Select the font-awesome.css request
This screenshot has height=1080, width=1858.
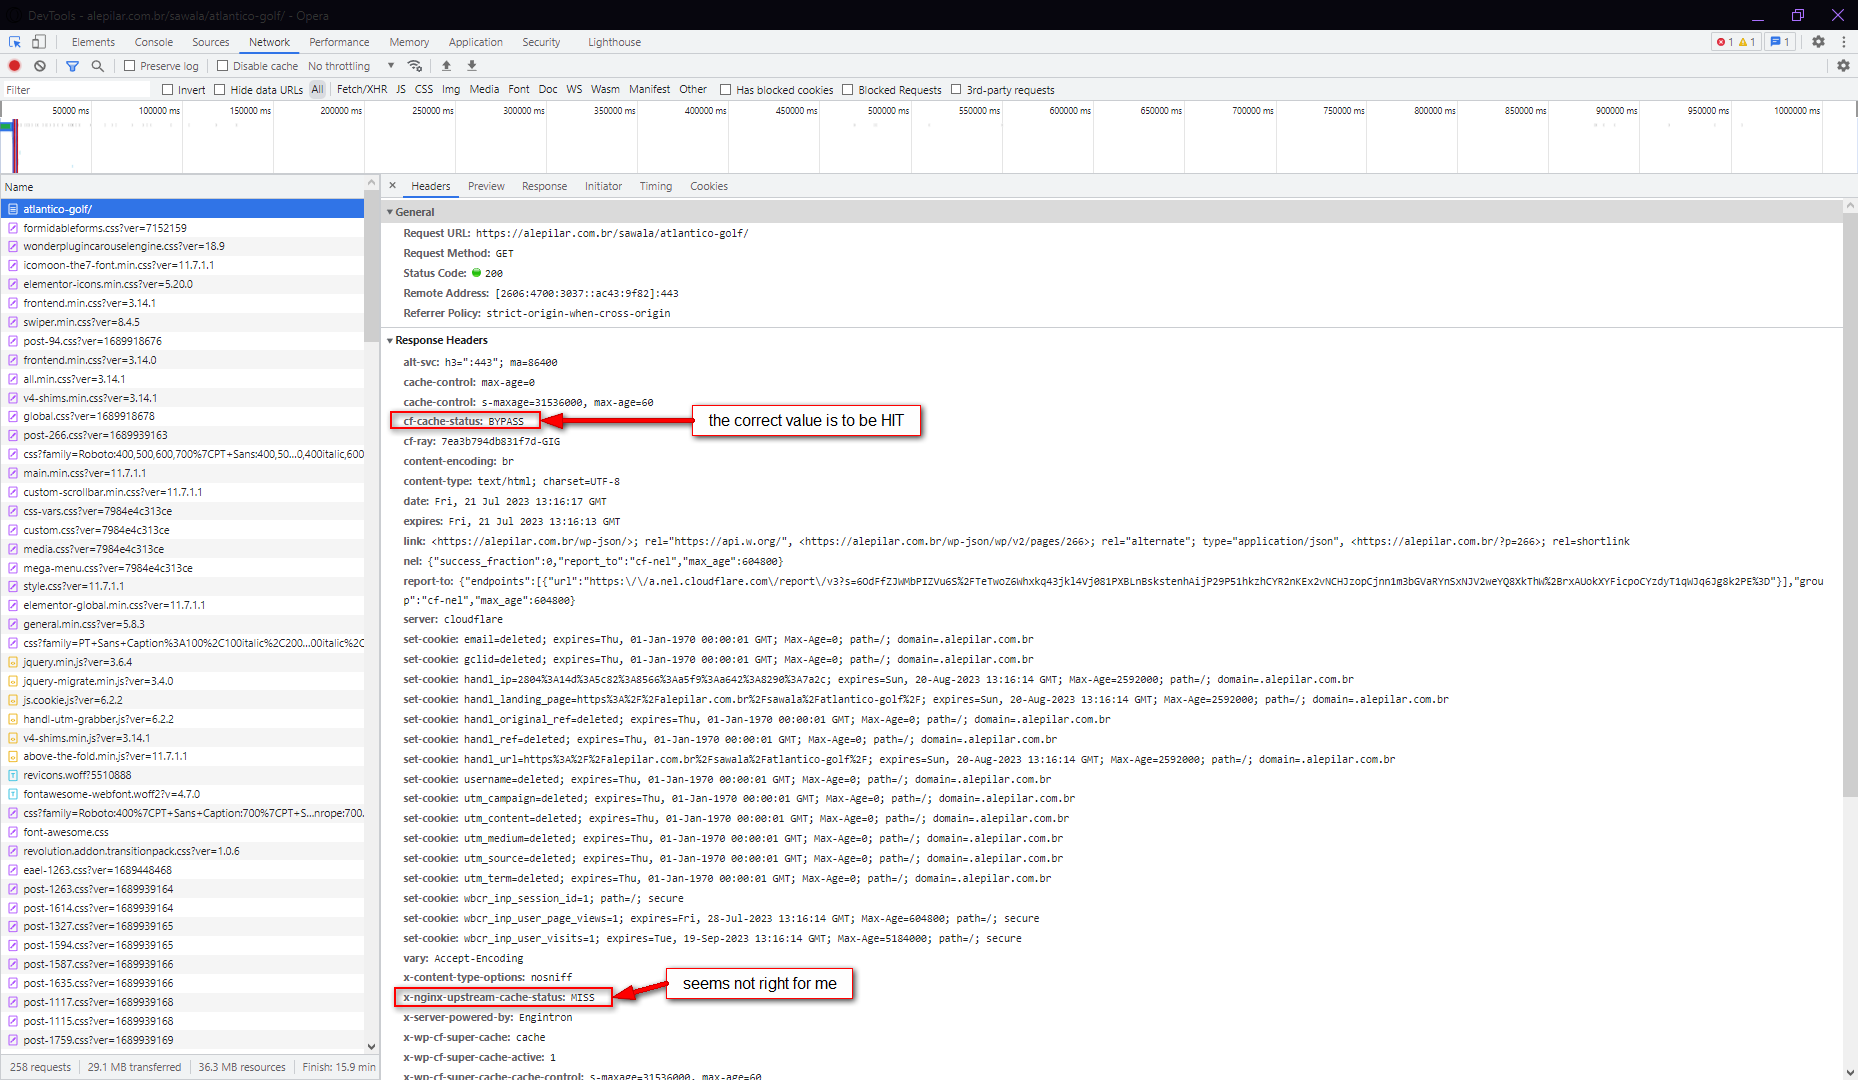coord(182,832)
